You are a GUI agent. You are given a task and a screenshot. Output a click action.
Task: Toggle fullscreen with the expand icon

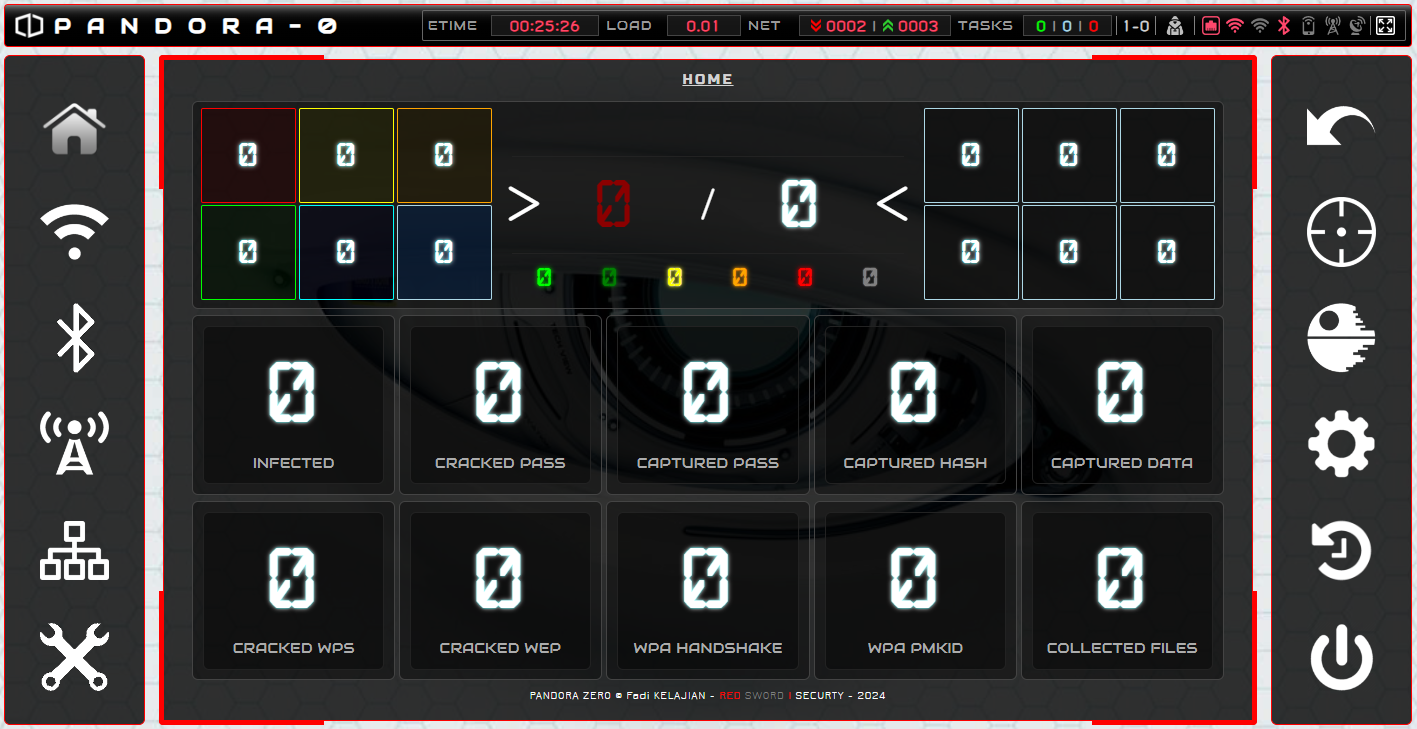1385,26
